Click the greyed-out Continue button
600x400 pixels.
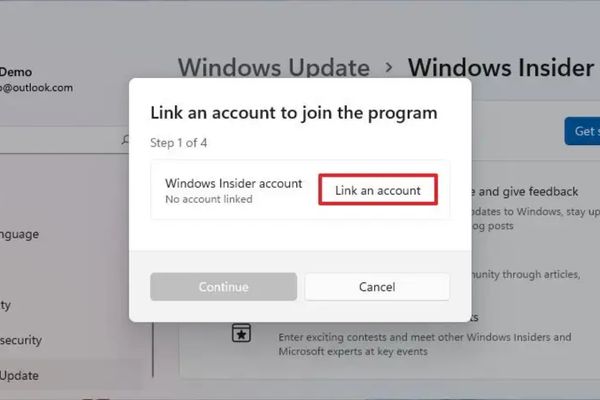(x=223, y=287)
